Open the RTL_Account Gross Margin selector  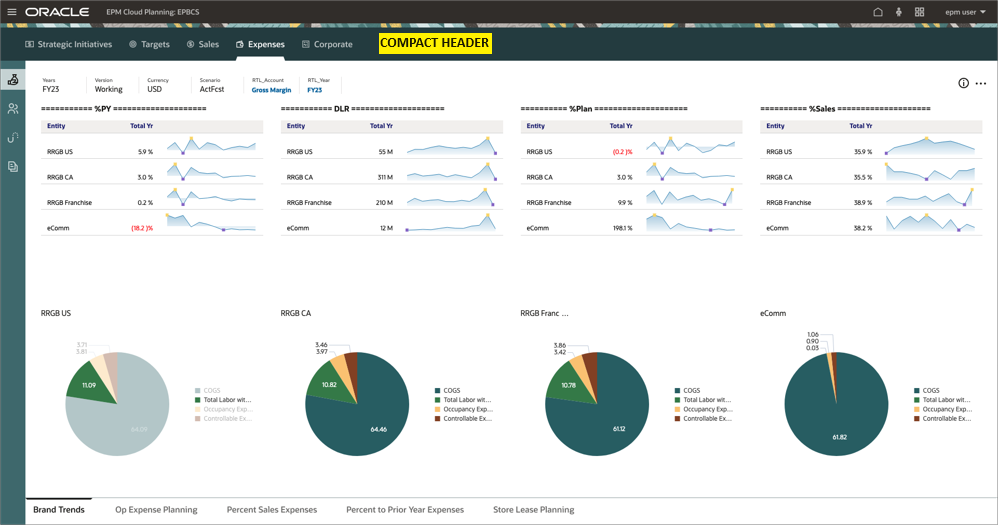271,90
